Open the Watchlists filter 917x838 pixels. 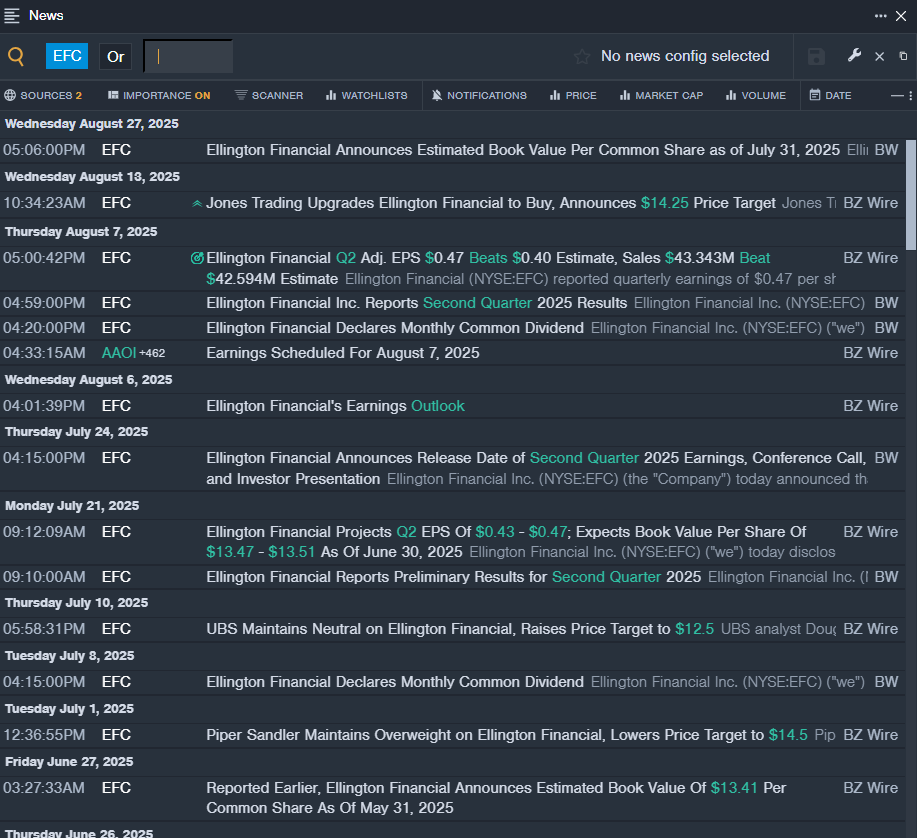coord(367,95)
